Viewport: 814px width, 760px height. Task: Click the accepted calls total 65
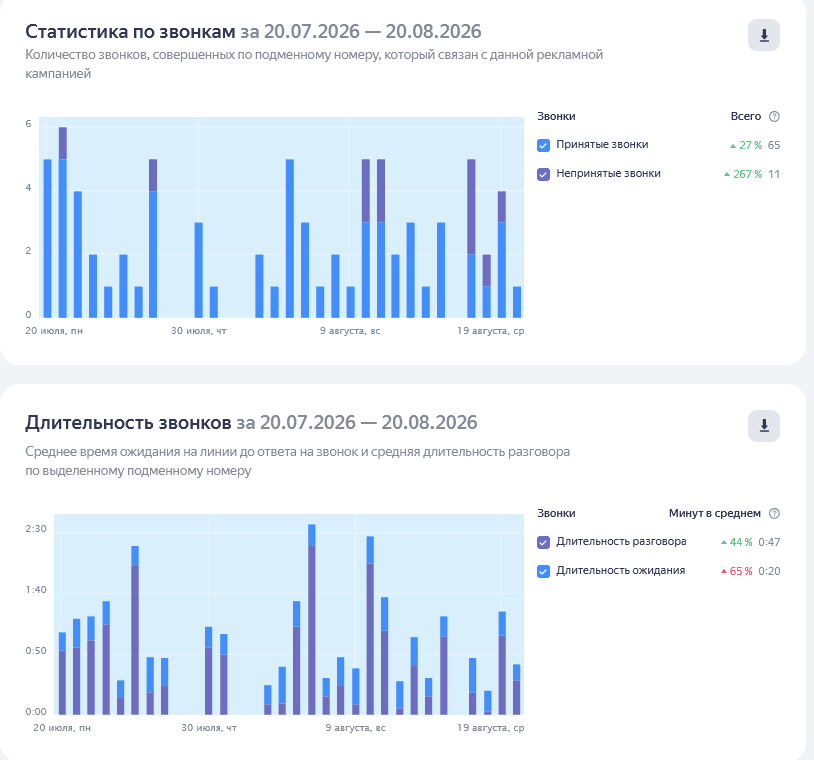(x=774, y=145)
